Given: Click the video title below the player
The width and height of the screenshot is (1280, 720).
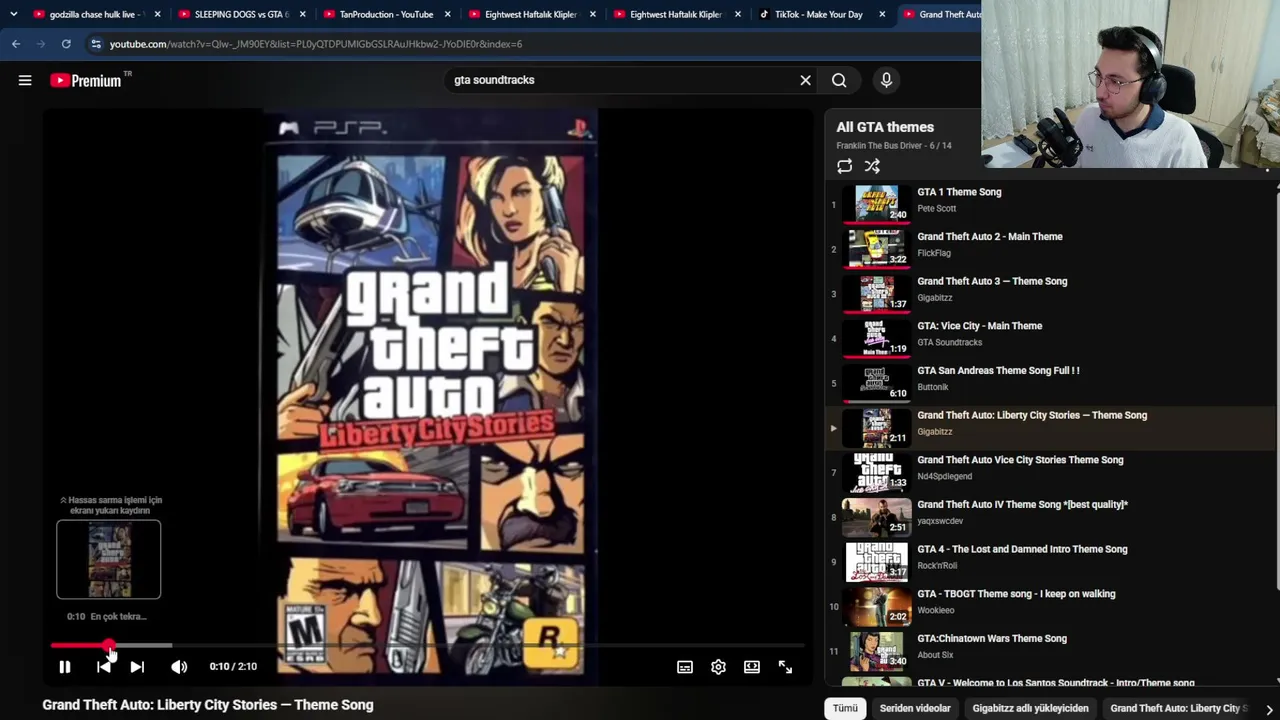Looking at the screenshot, I should 208,705.
